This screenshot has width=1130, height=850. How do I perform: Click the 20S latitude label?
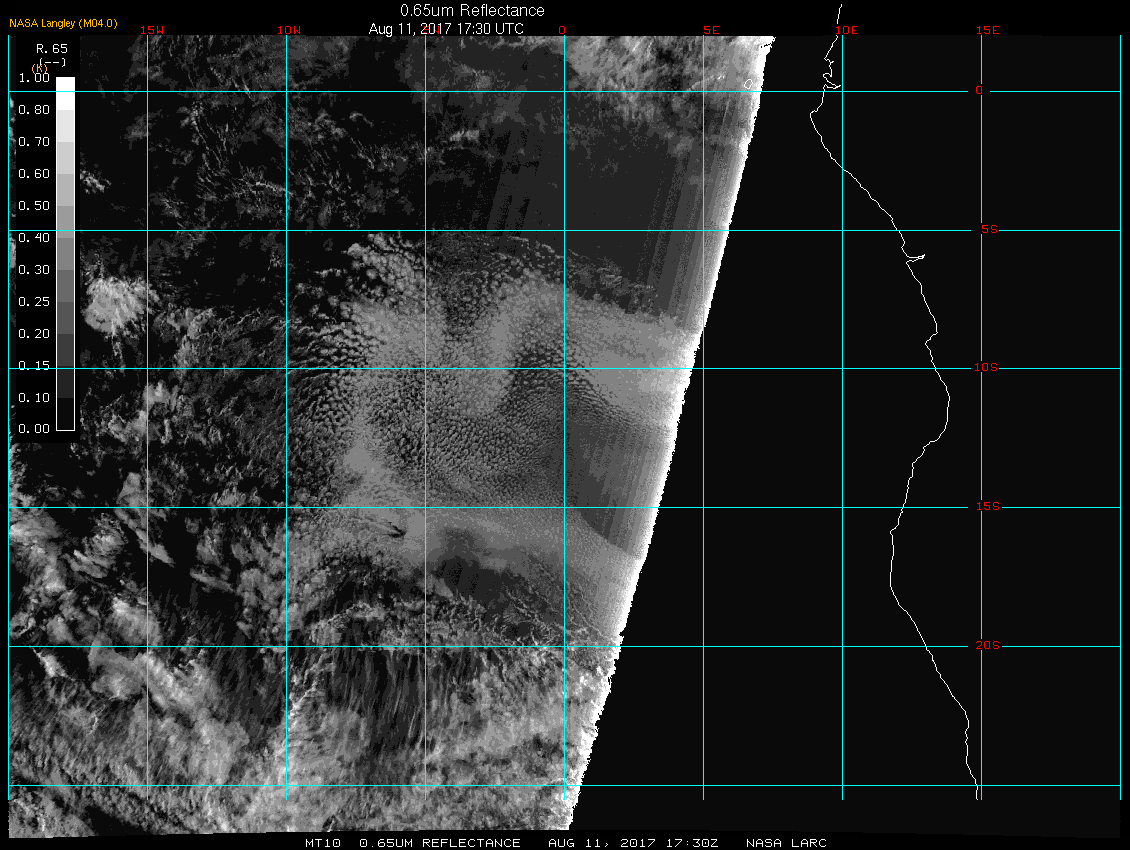coord(986,646)
